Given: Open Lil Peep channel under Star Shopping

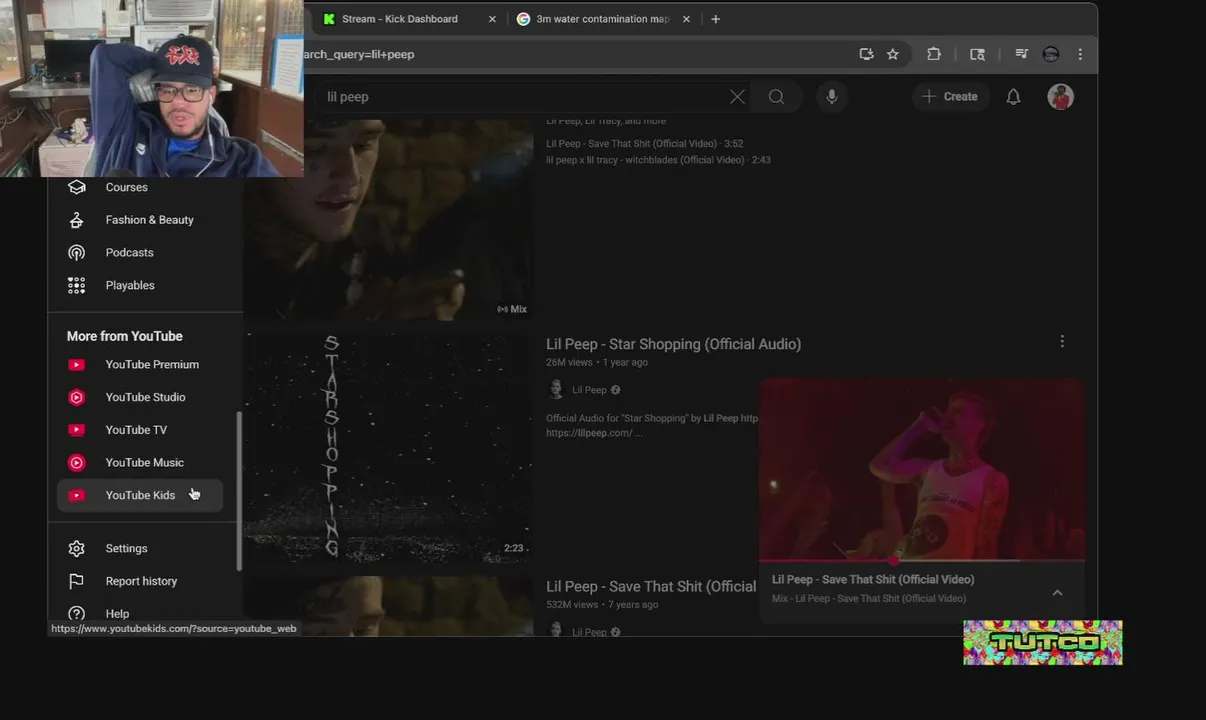Looking at the screenshot, I should [x=589, y=390].
